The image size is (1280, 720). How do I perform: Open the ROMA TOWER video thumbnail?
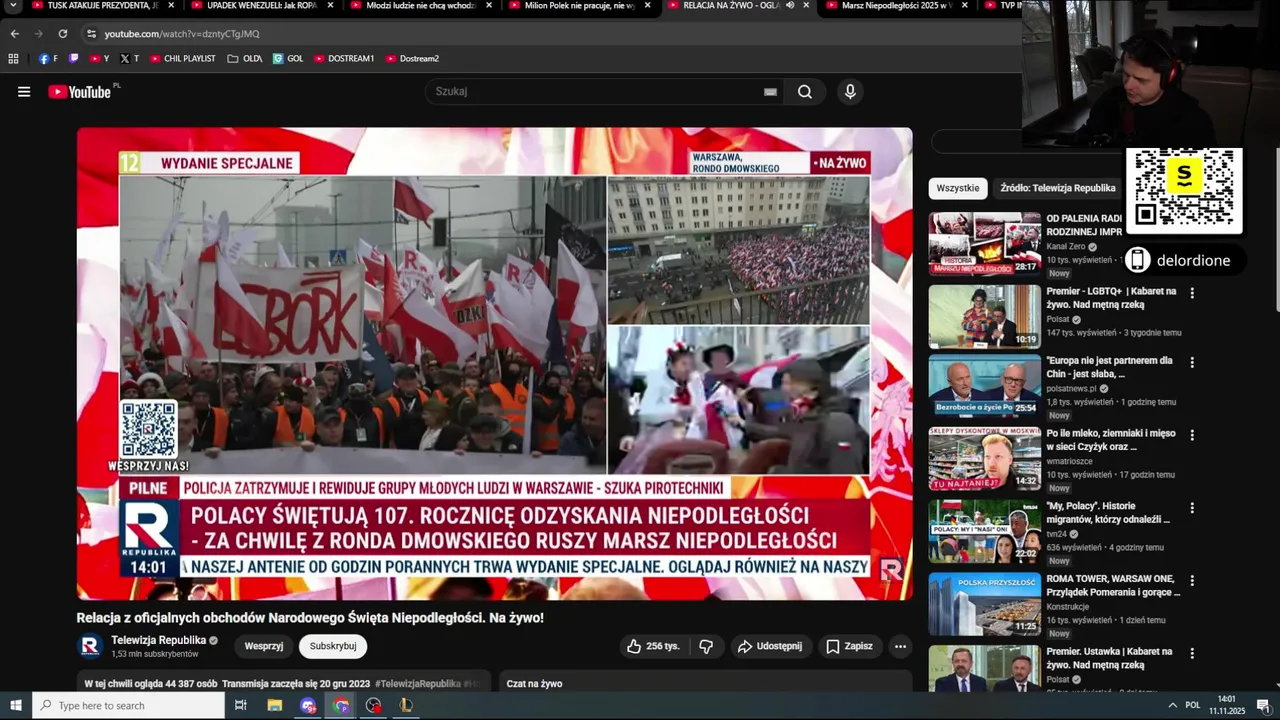(x=984, y=603)
